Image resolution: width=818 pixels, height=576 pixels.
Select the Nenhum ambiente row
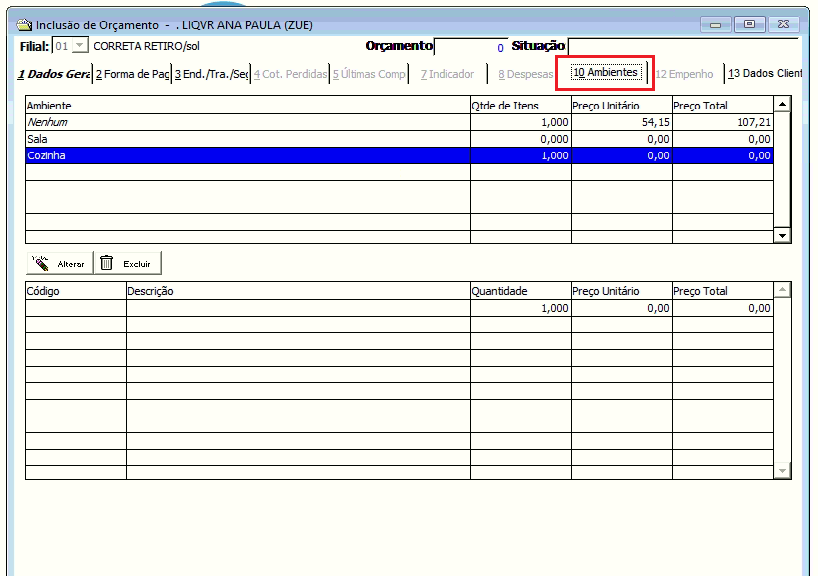click(400, 122)
